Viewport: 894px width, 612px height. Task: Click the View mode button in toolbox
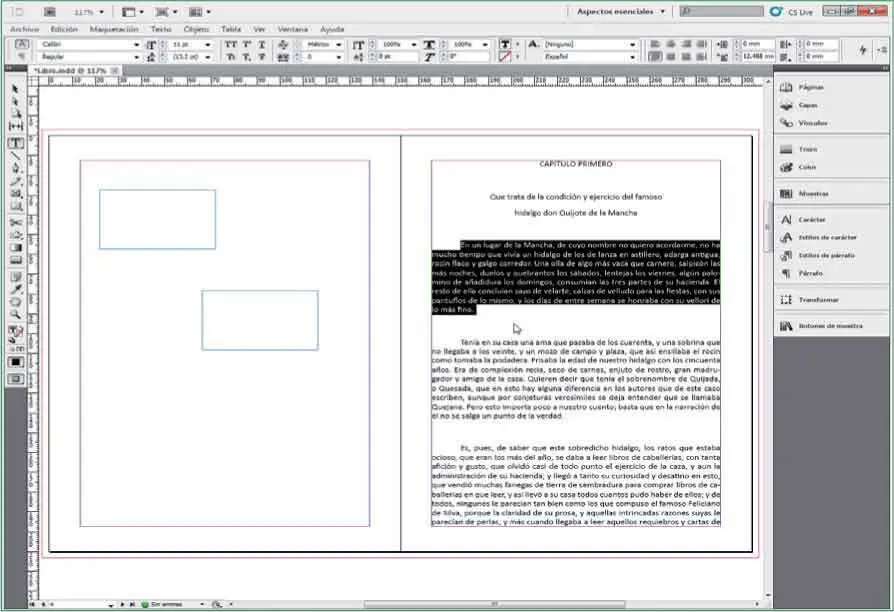(x=15, y=379)
